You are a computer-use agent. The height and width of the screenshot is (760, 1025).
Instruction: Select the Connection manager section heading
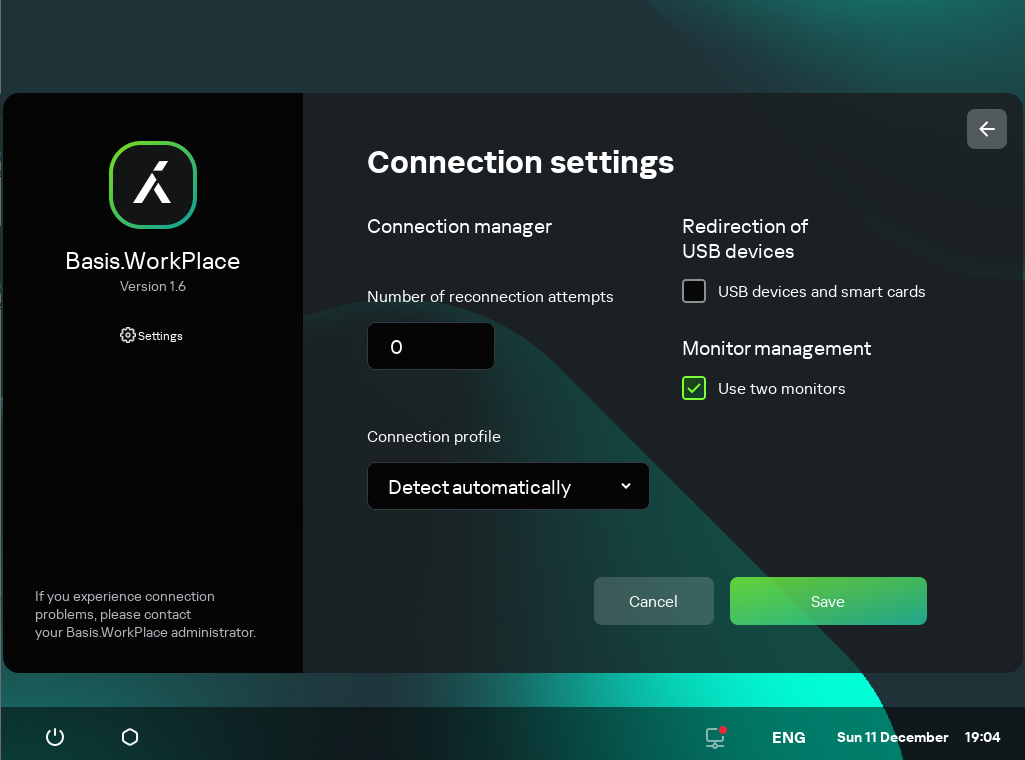click(x=459, y=227)
